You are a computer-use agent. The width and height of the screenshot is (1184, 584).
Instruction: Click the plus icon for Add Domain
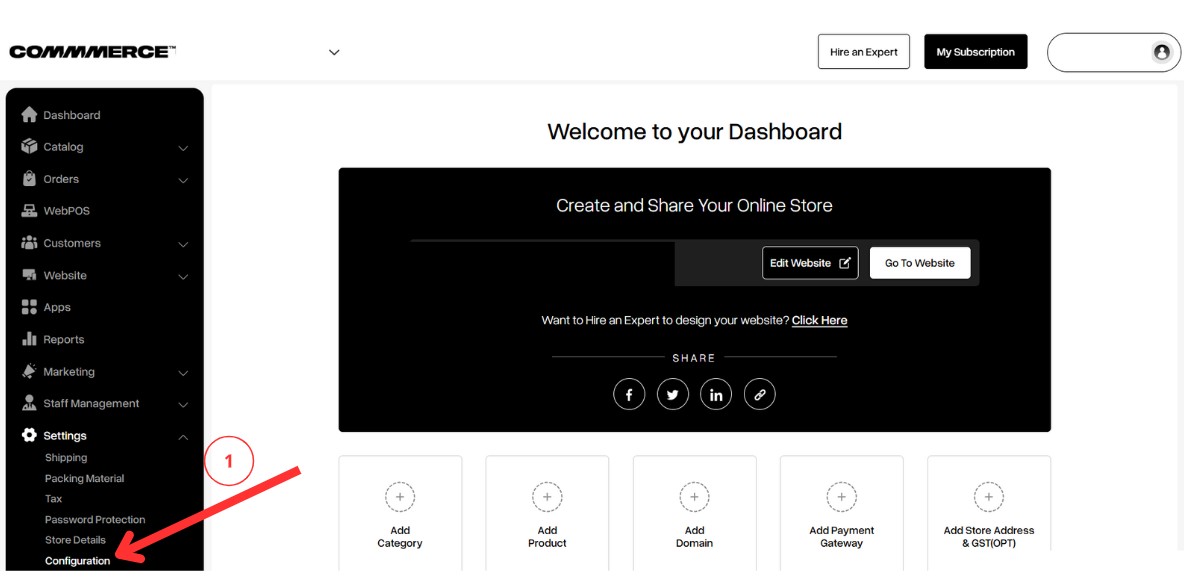(694, 497)
